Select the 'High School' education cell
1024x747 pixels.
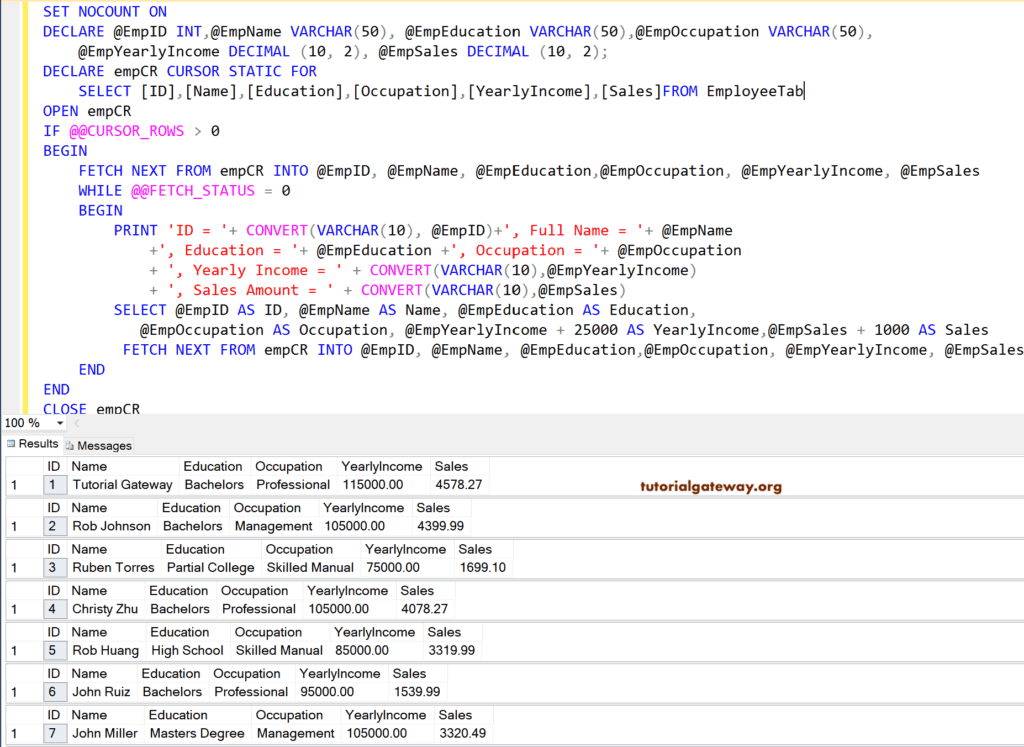point(188,650)
